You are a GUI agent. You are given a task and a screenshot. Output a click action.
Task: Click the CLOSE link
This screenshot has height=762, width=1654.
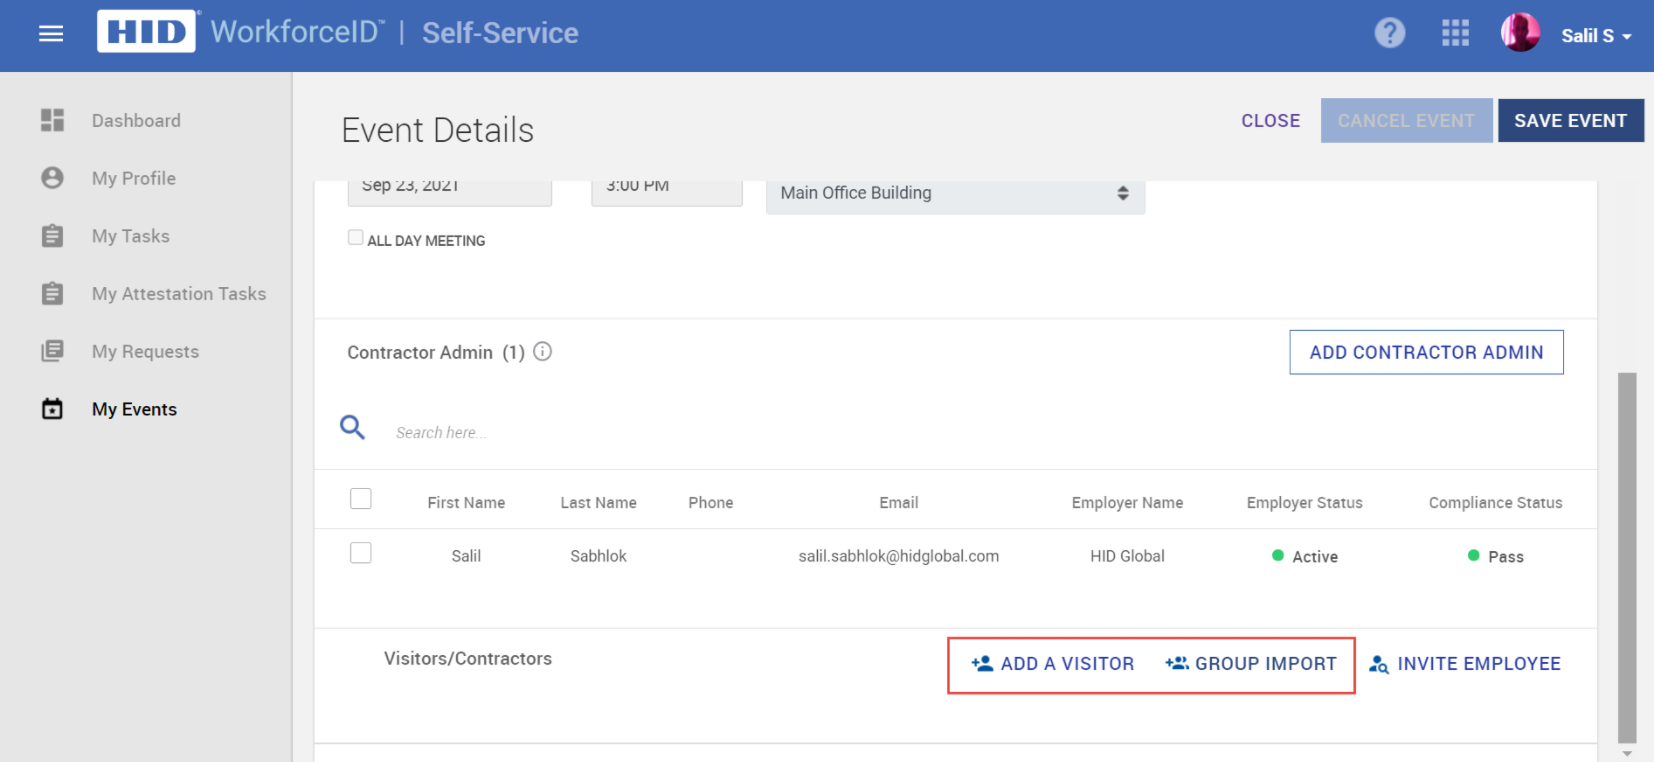click(1271, 121)
